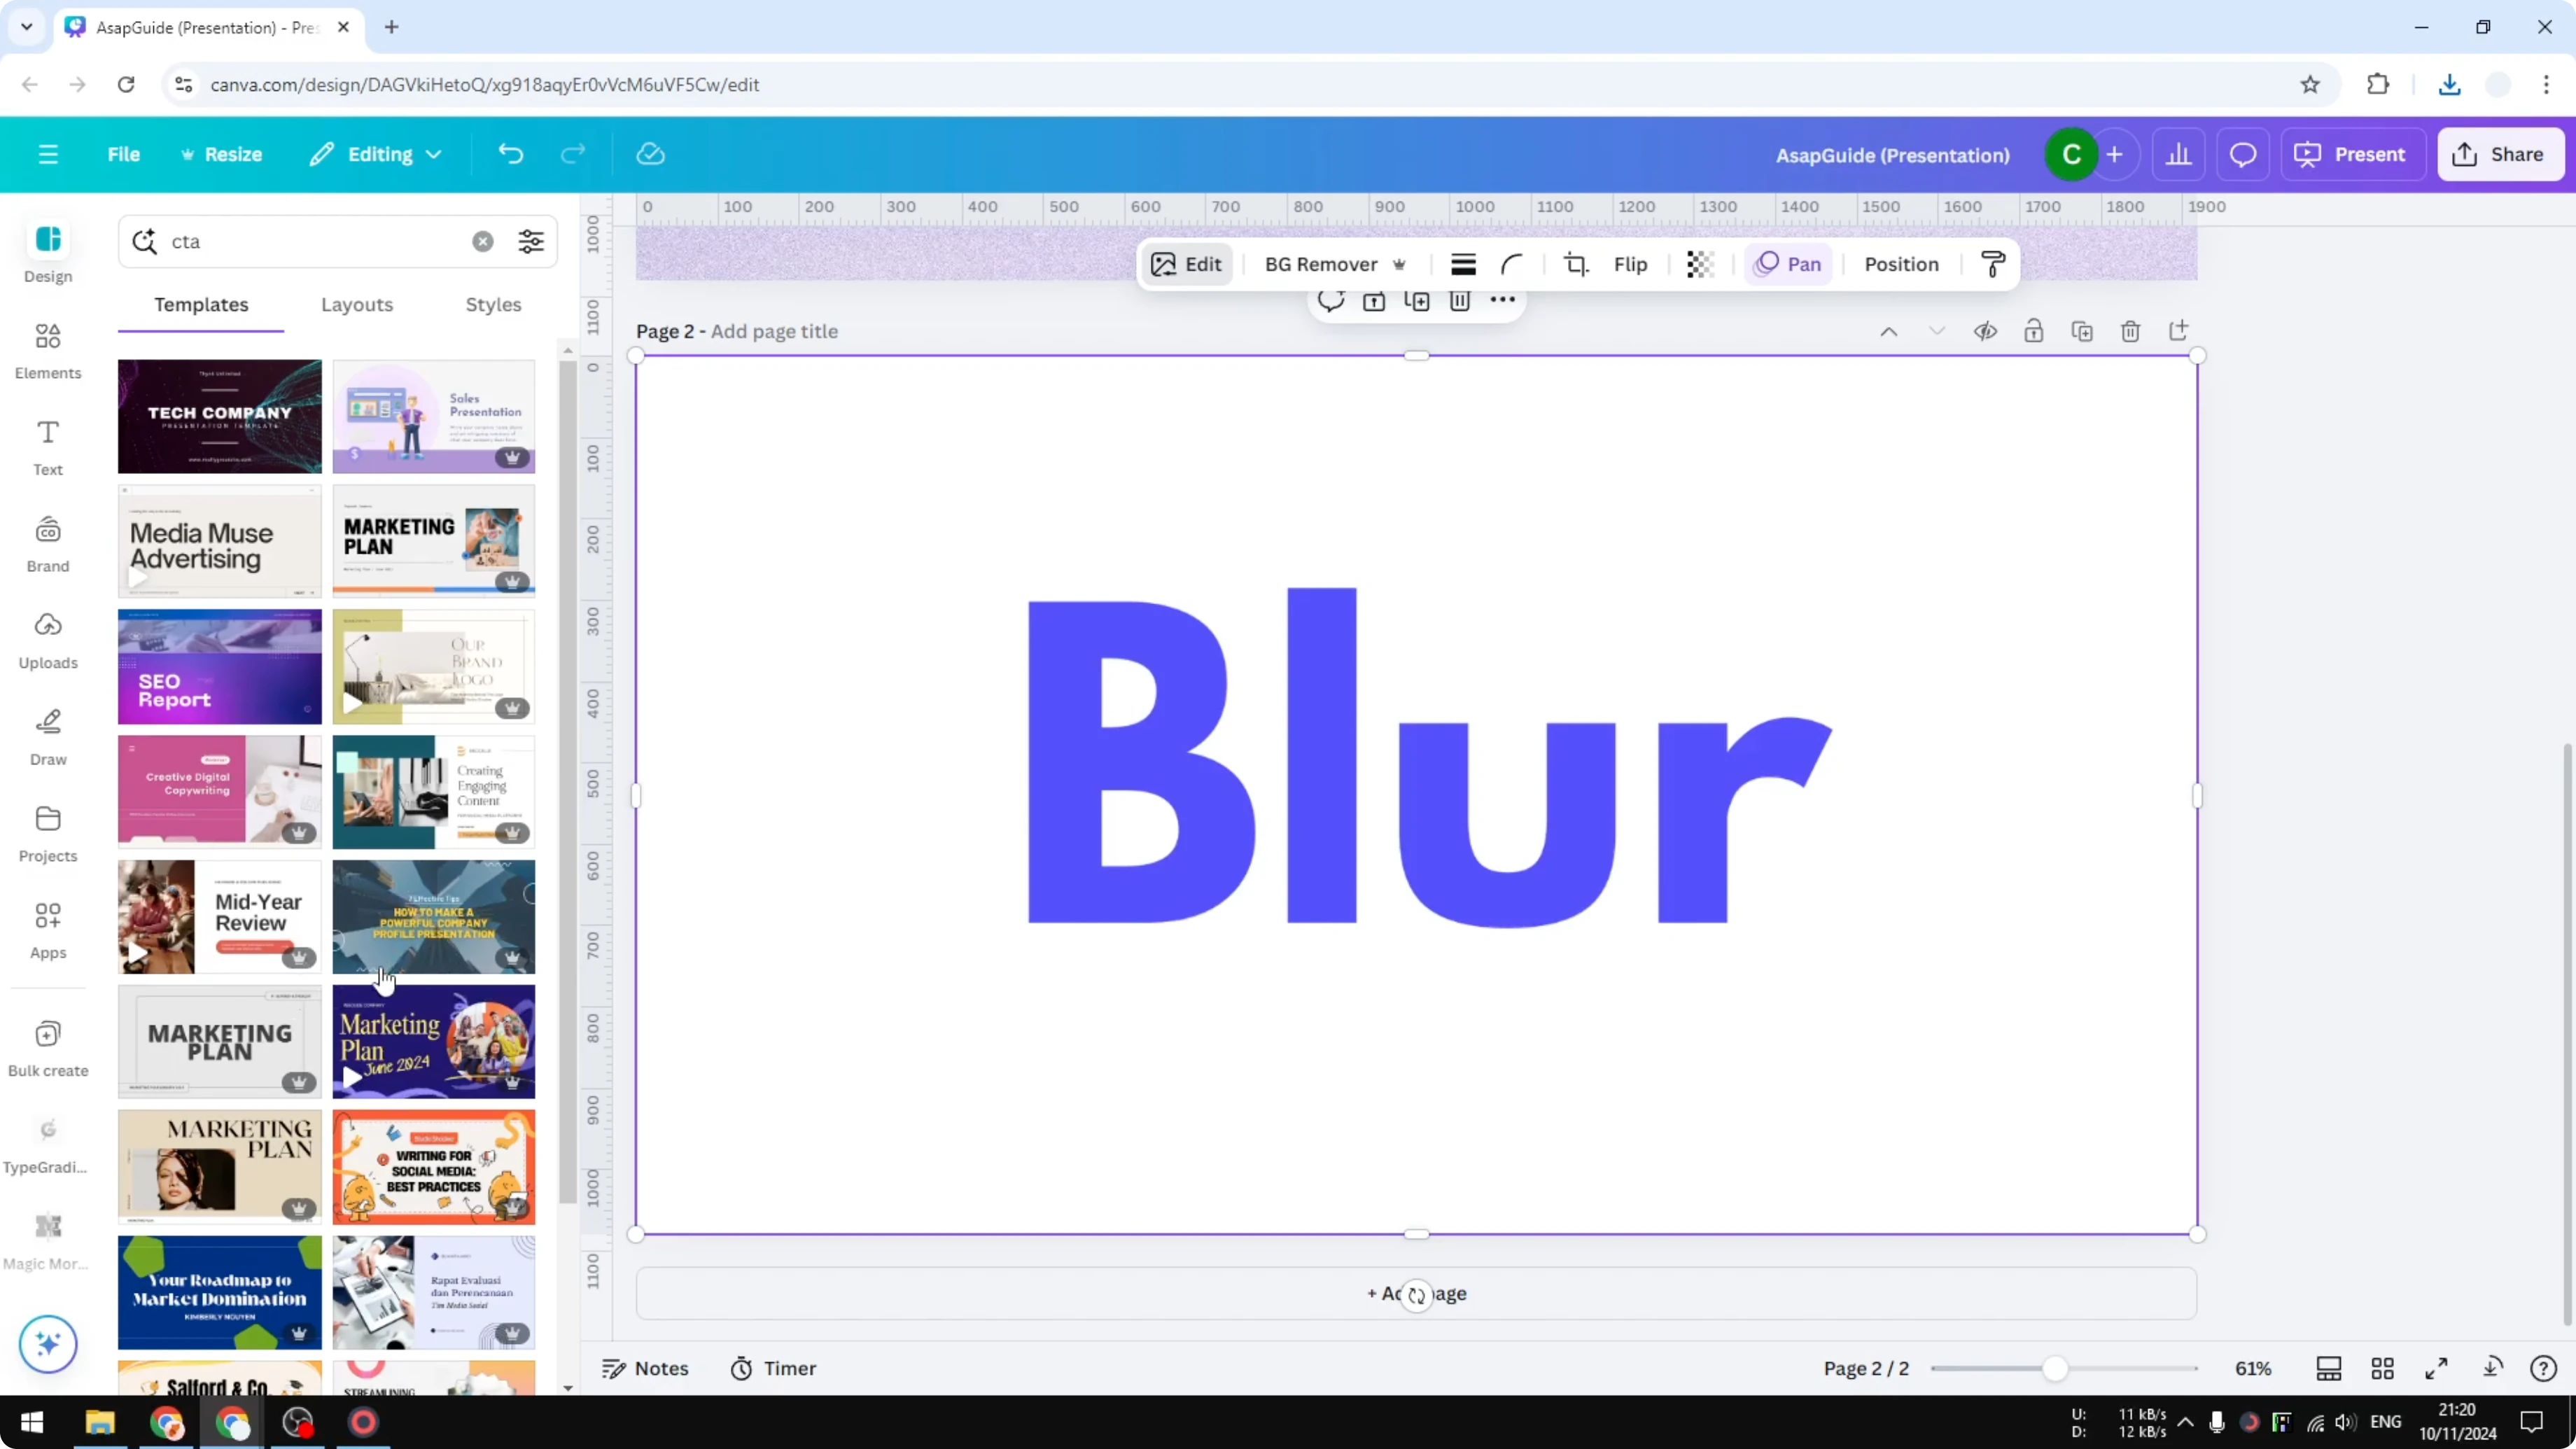The image size is (2576, 1449).
Task: Expand search filters beside the cta search box
Action: click(531, 241)
